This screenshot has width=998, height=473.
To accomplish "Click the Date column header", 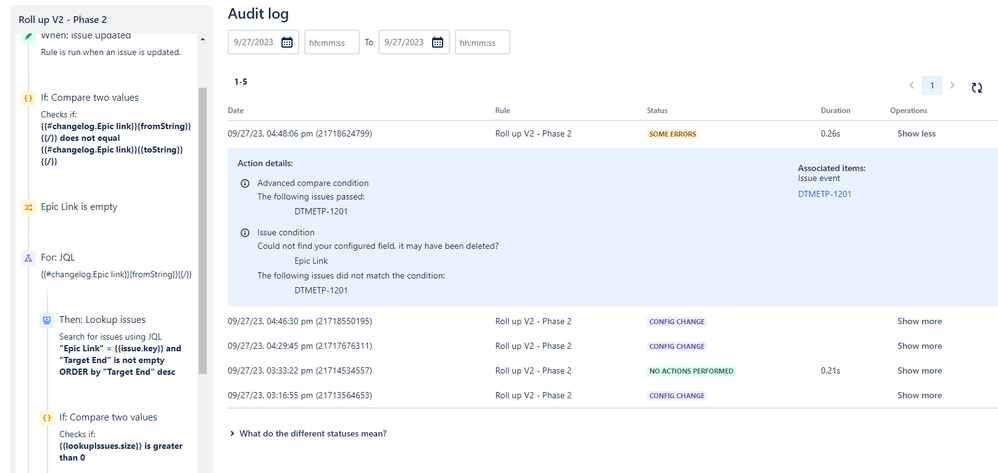I will tap(235, 110).
